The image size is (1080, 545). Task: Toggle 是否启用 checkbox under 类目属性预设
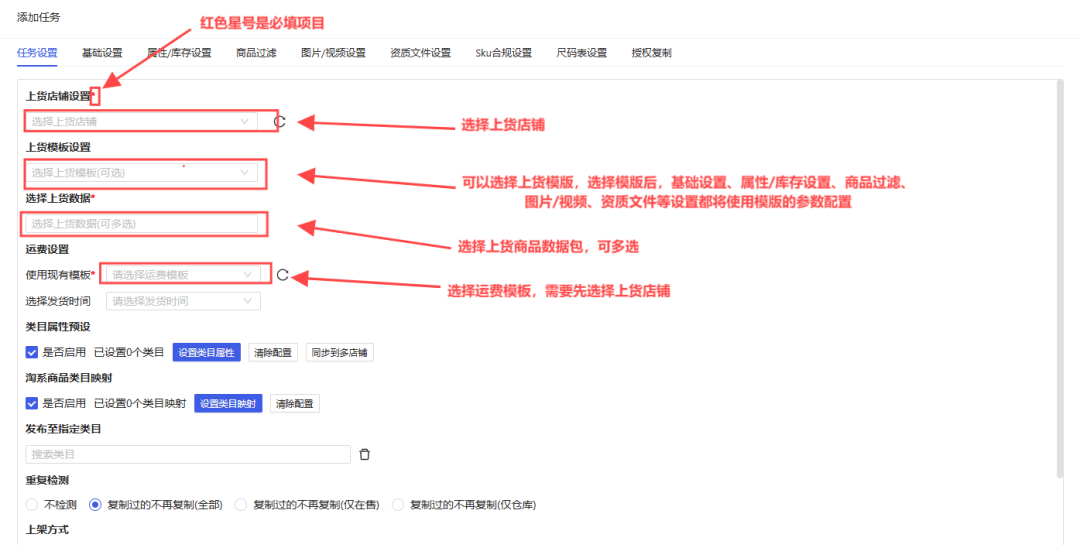pyautogui.click(x=32, y=352)
